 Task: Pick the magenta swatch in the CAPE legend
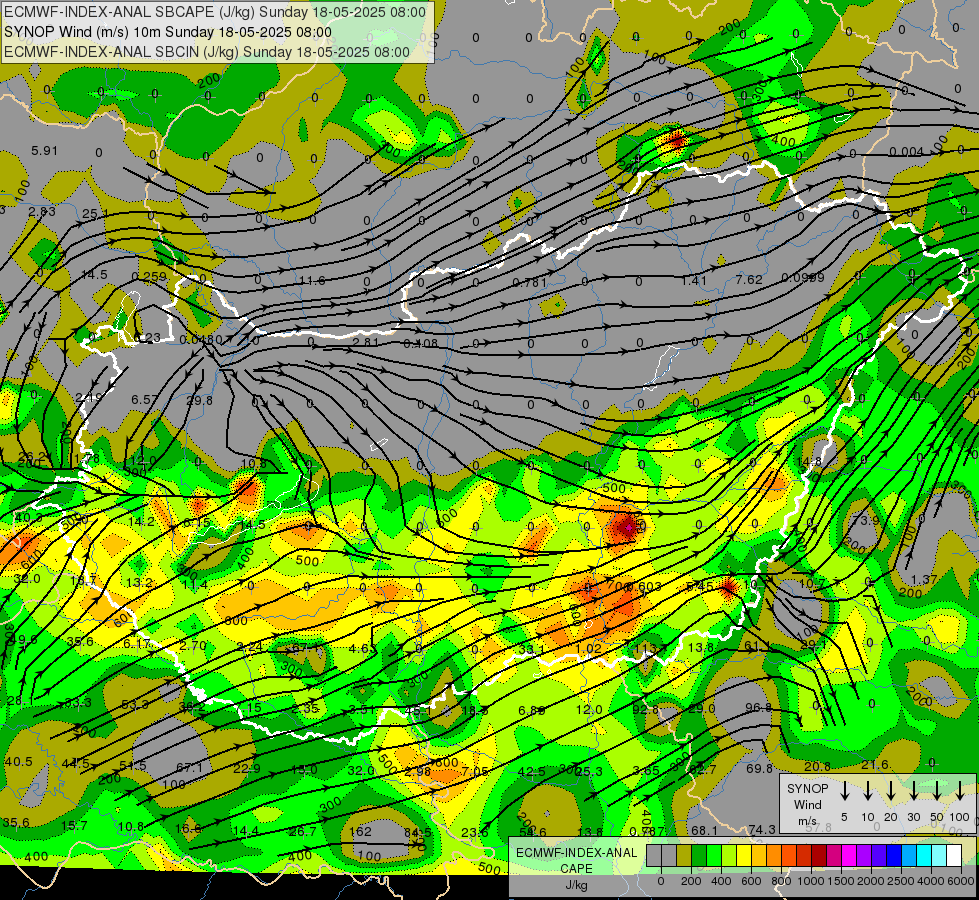point(849,856)
